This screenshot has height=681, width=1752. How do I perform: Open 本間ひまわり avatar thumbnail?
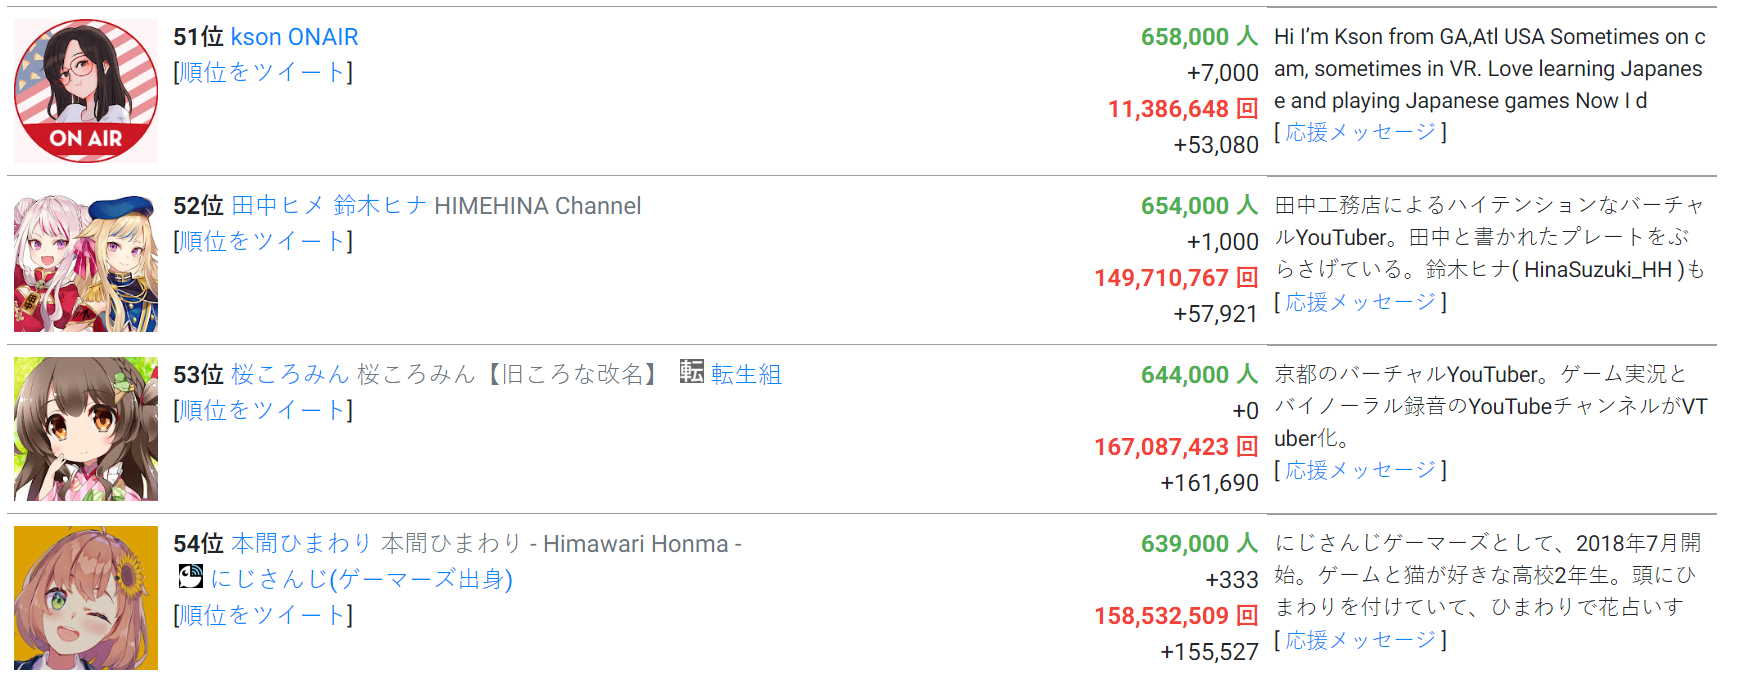pyautogui.click(x=86, y=598)
